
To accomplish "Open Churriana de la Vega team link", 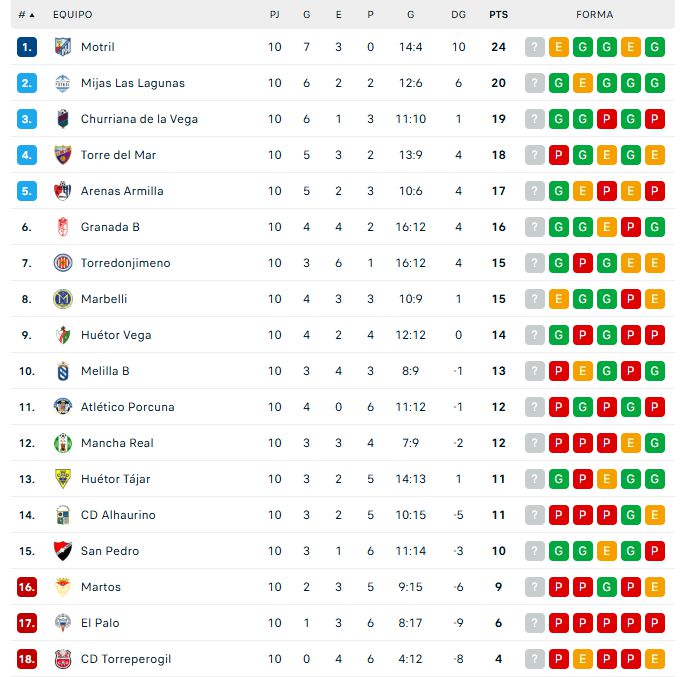I will pos(139,119).
